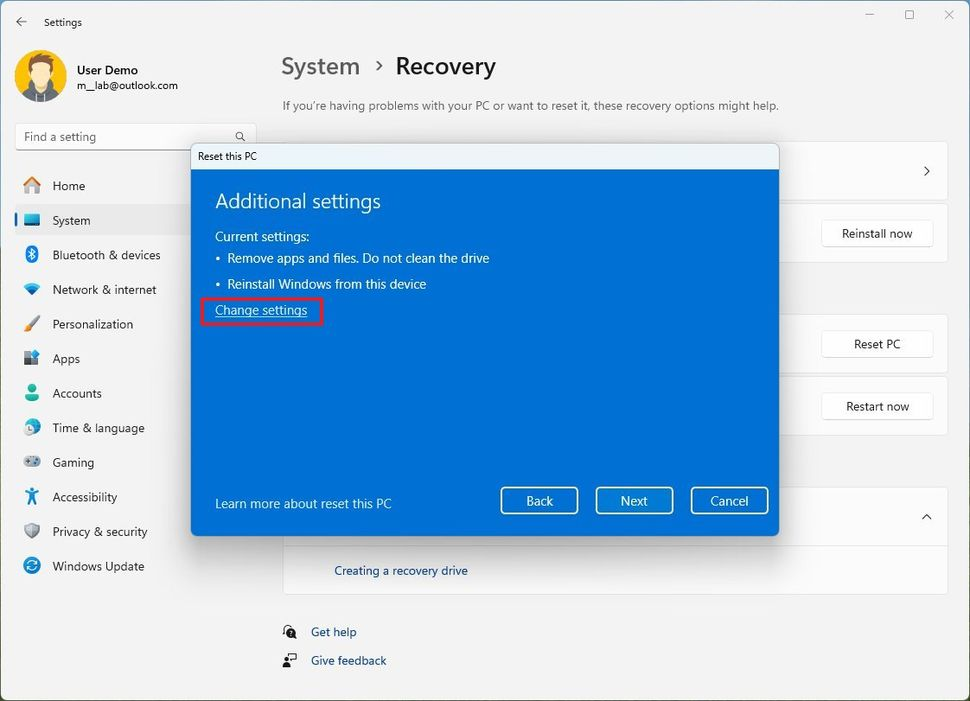Click the Find a setting search box
The height and width of the screenshot is (701, 970).
tap(125, 137)
